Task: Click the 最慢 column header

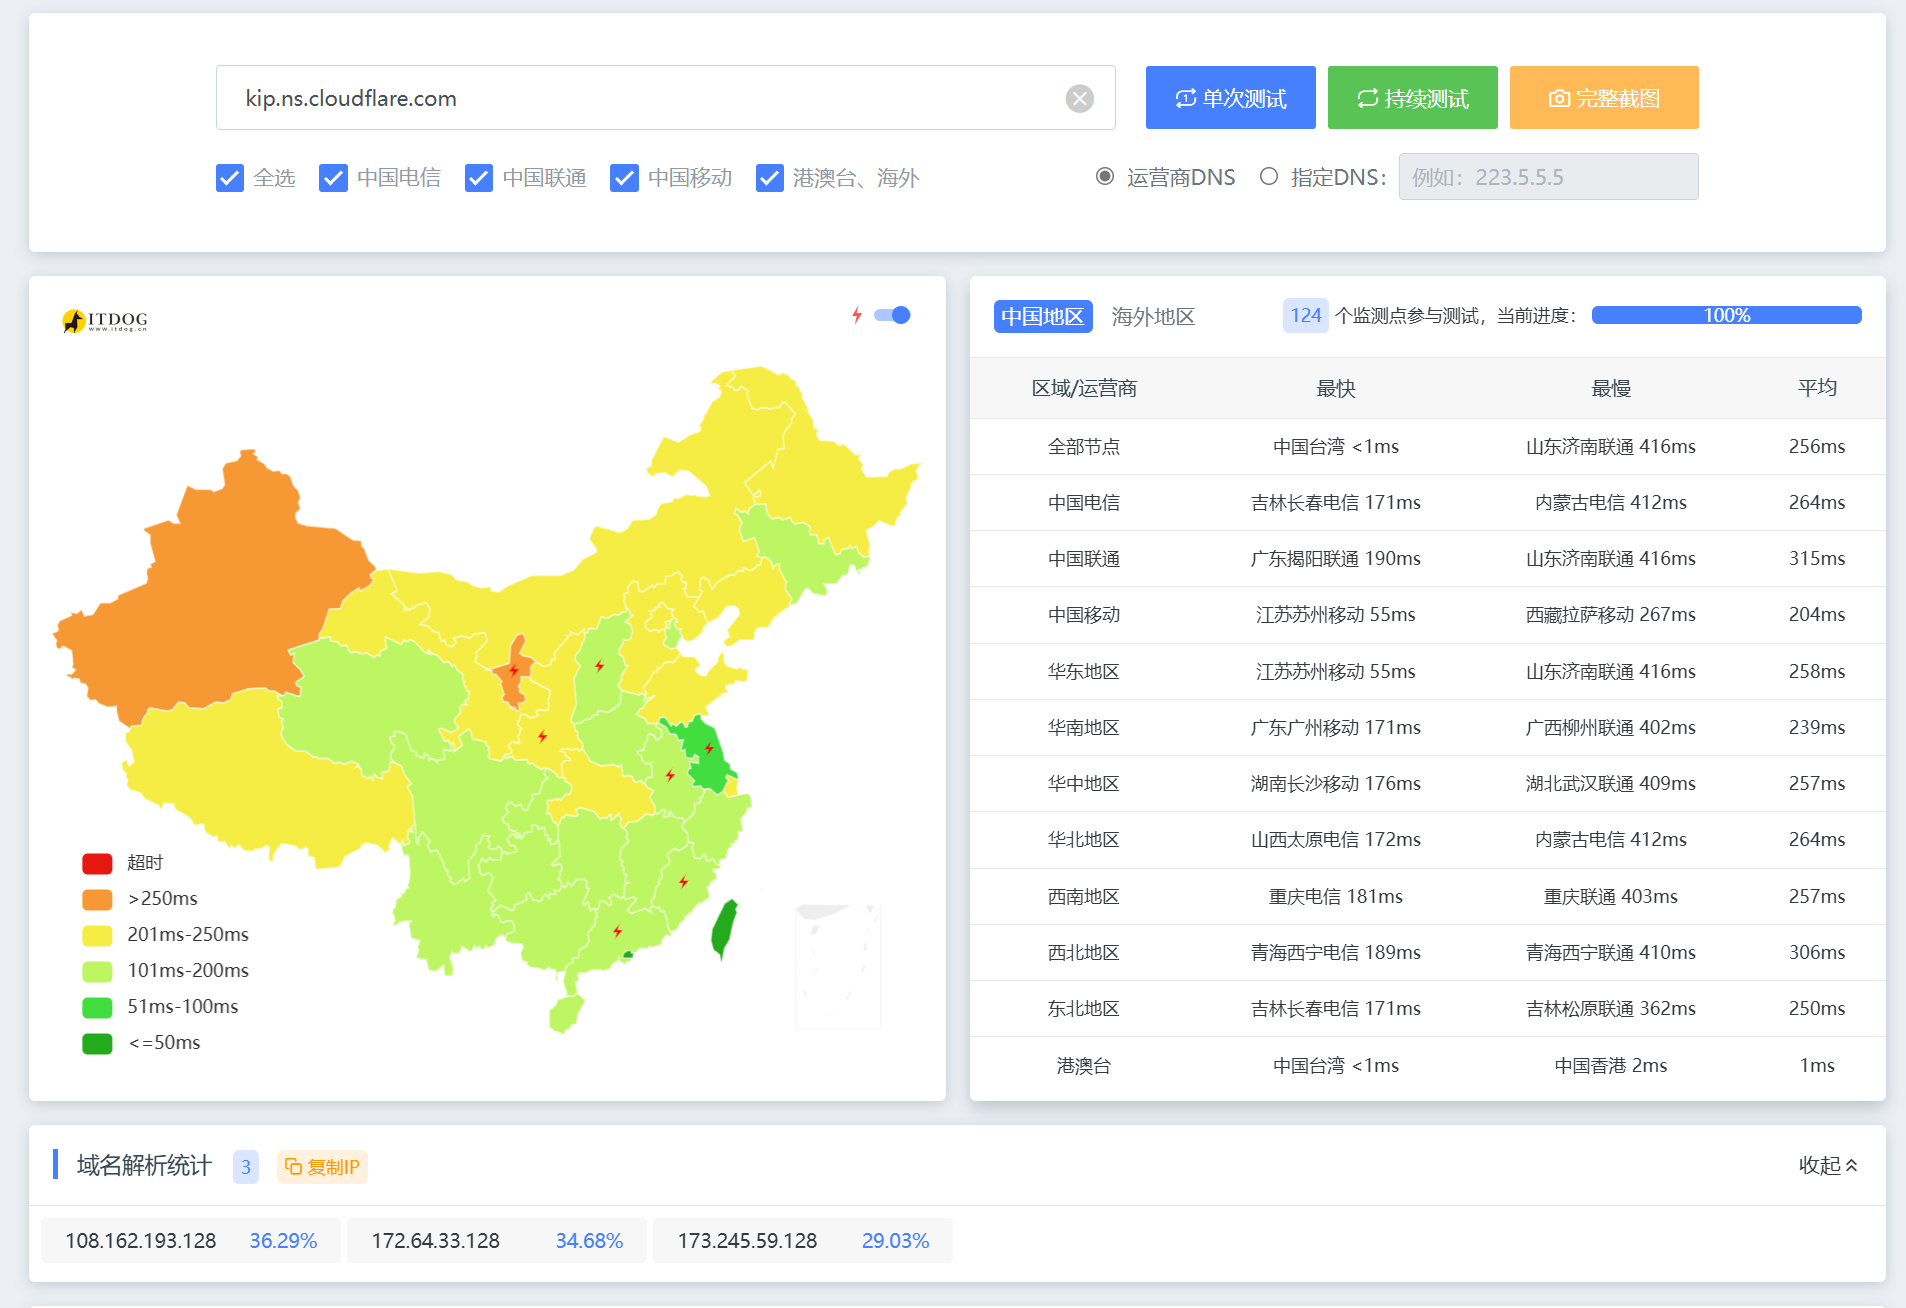Action: [1611, 388]
